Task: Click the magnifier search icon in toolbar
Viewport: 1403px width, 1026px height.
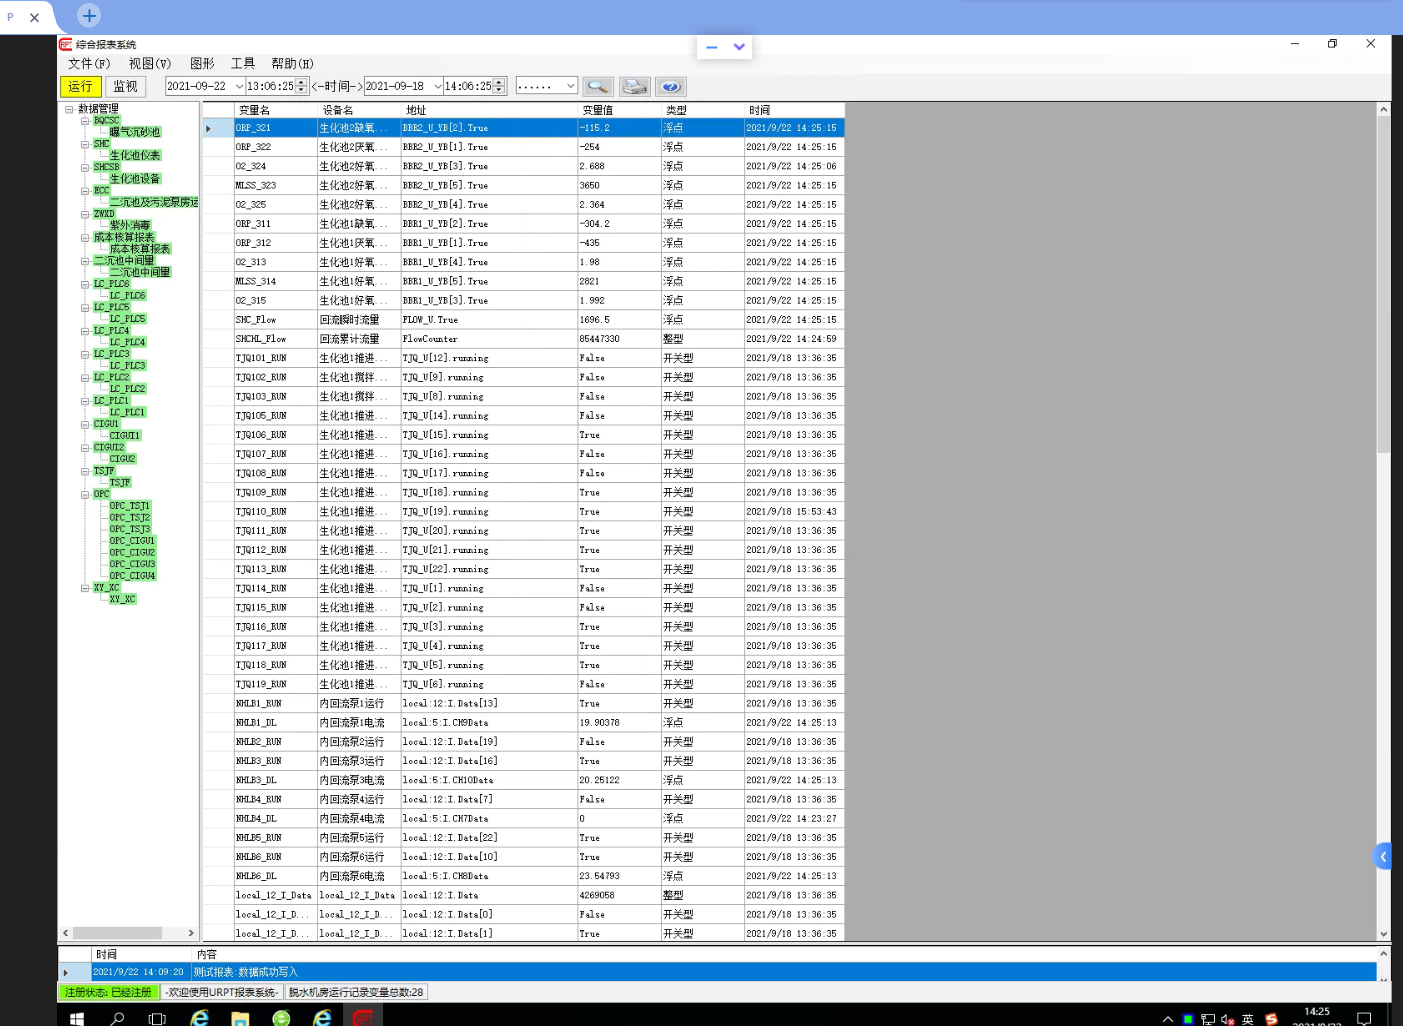Action: pos(598,87)
